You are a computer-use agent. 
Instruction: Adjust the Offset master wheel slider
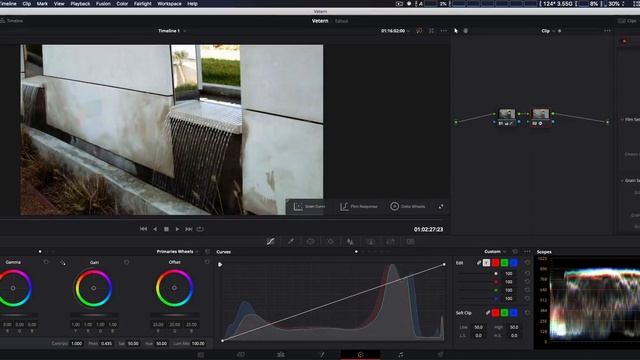point(175,315)
